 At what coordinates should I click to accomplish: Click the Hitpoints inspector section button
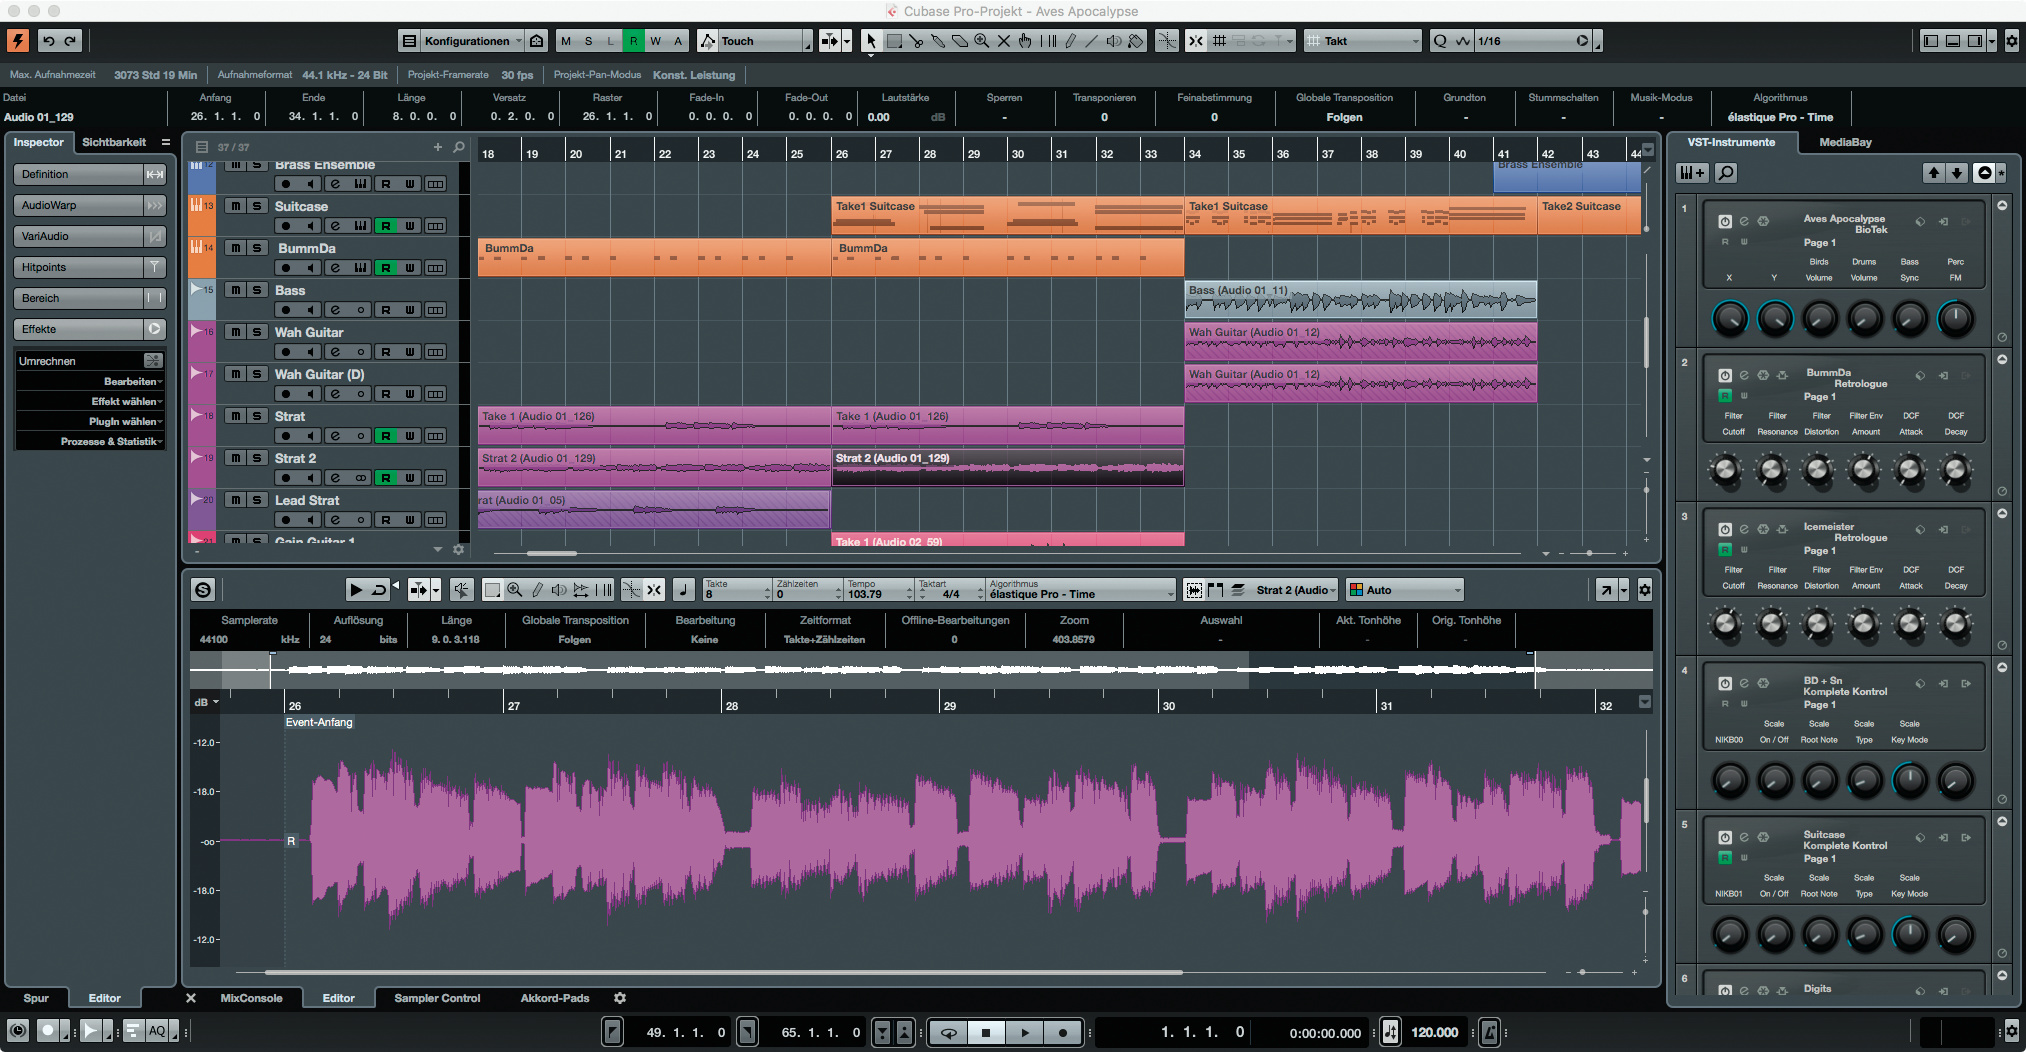coord(78,267)
